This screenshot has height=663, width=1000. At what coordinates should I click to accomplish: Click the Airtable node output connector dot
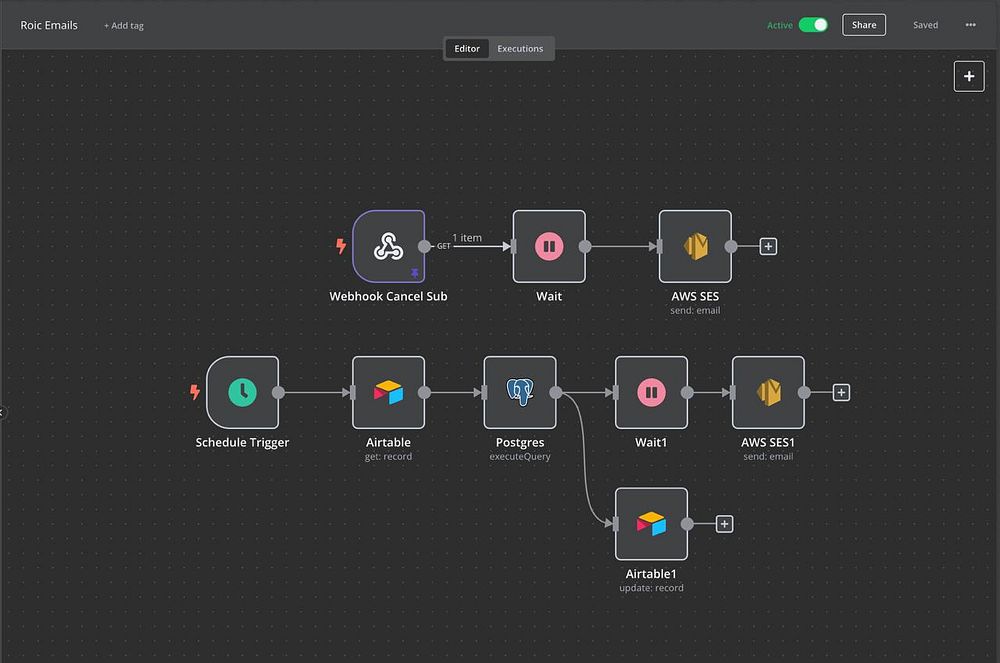pos(424,392)
